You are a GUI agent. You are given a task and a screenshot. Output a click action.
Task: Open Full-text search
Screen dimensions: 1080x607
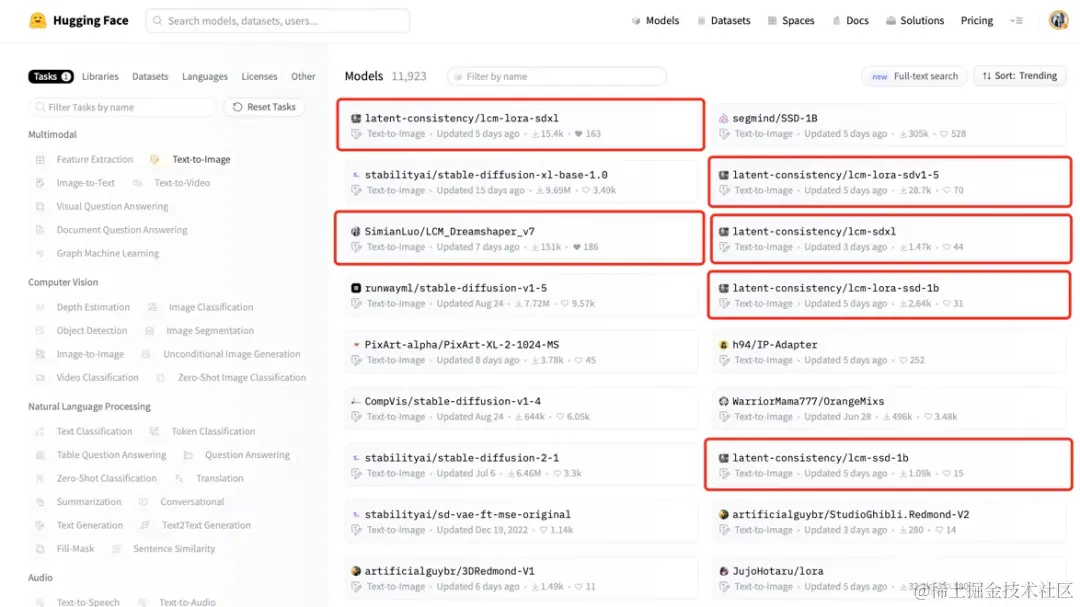[x=914, y=76]
